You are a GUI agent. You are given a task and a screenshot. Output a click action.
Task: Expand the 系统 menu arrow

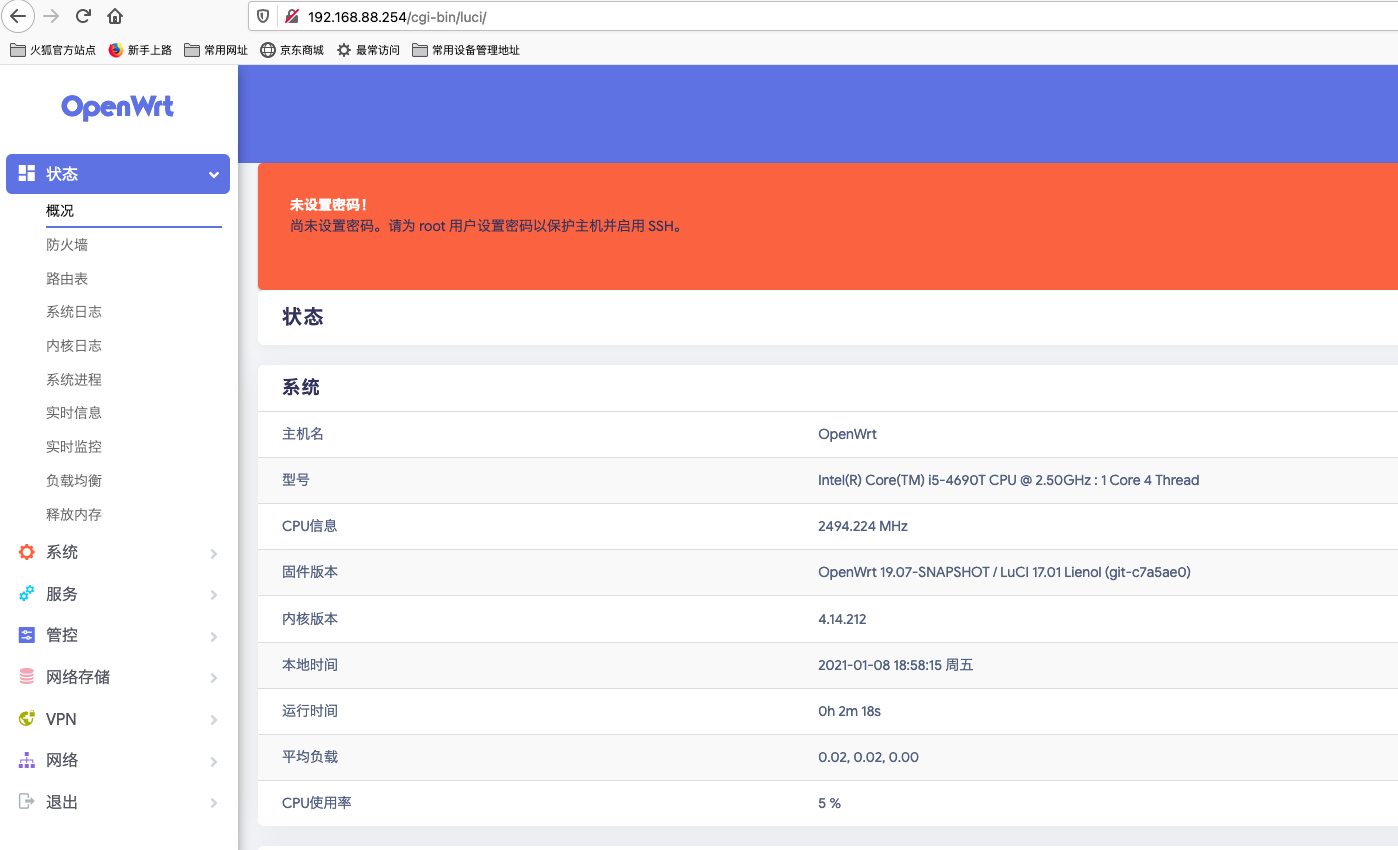214,553
